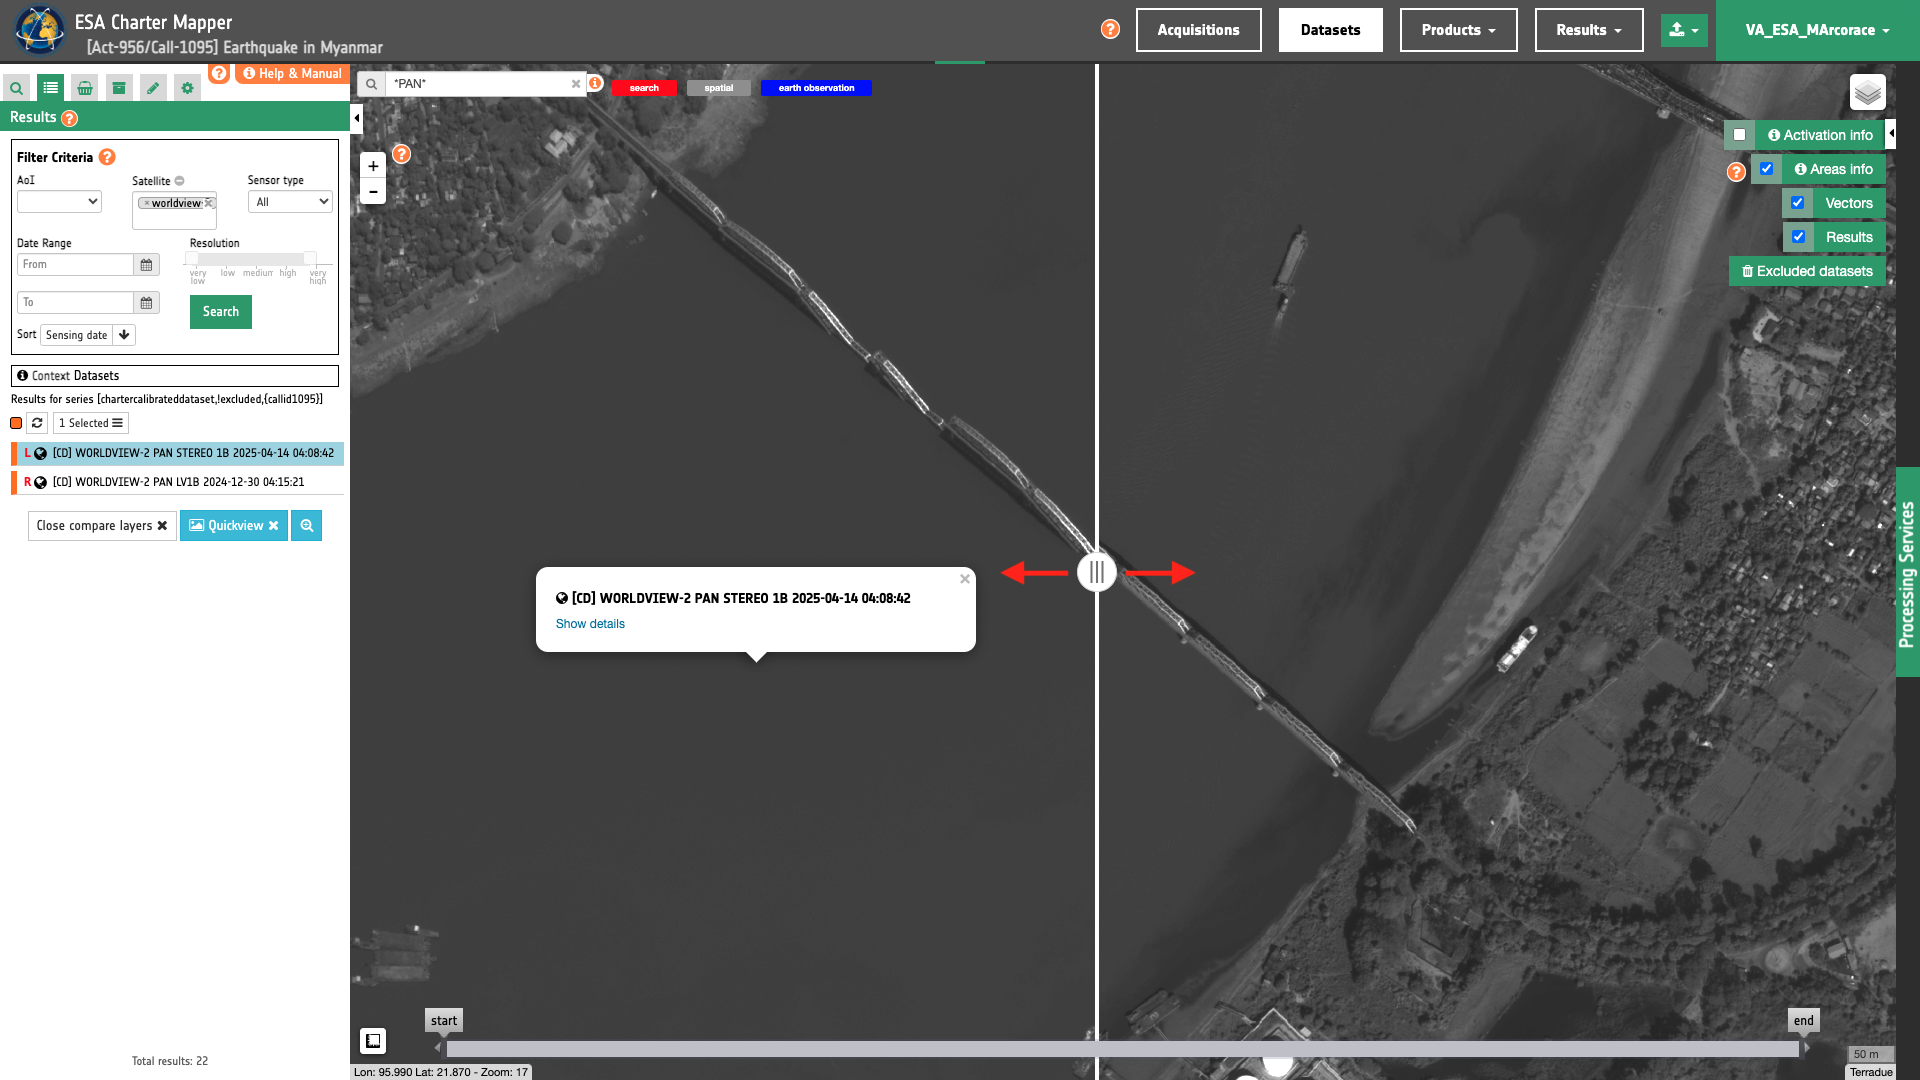1920x1080 pixels.
Task: Expand the AoI dropdown
Action: coord(59,202)
